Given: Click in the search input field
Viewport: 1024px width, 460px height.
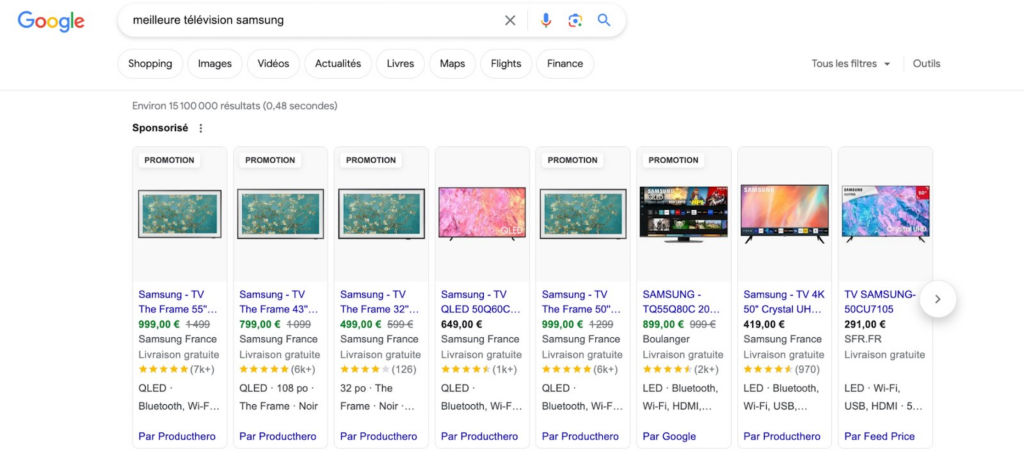Looking at the screenshot, I should pyautogui.click(x=313, y=20).
